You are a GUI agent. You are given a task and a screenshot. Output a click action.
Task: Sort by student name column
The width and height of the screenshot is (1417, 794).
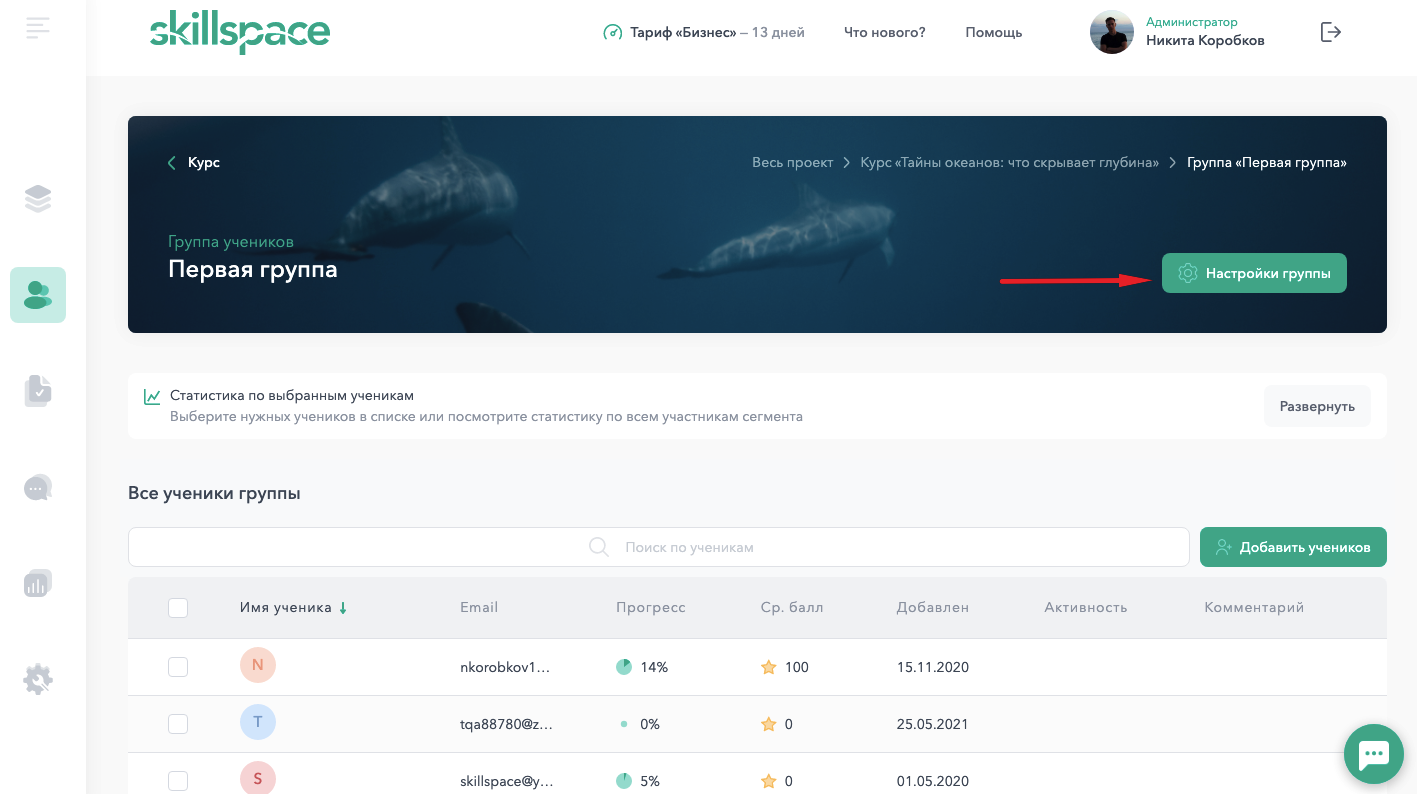pos(293,607)
